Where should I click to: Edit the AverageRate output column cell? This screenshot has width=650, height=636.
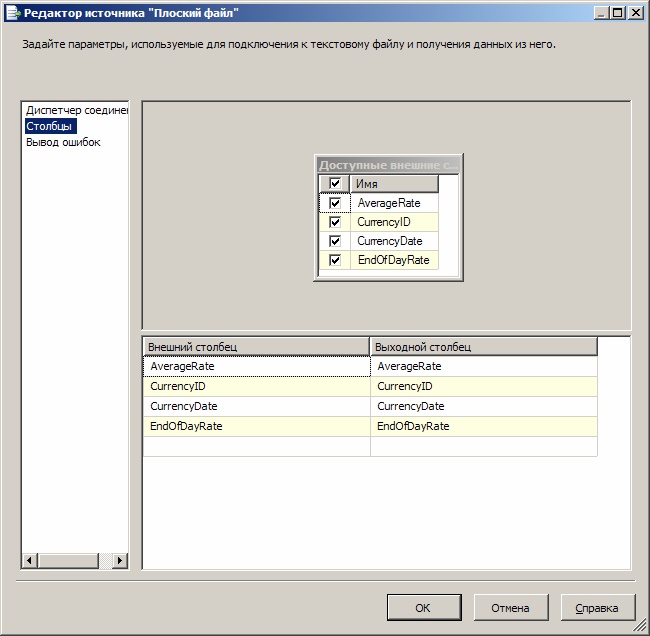(x=484, y=366)
